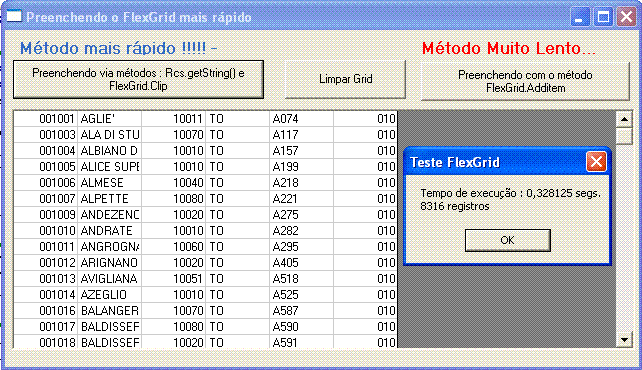Image resolution: width=642 pixels, height=370 pixels.
Task: Select the ANDEZENC cell
Action: point(110,214)
